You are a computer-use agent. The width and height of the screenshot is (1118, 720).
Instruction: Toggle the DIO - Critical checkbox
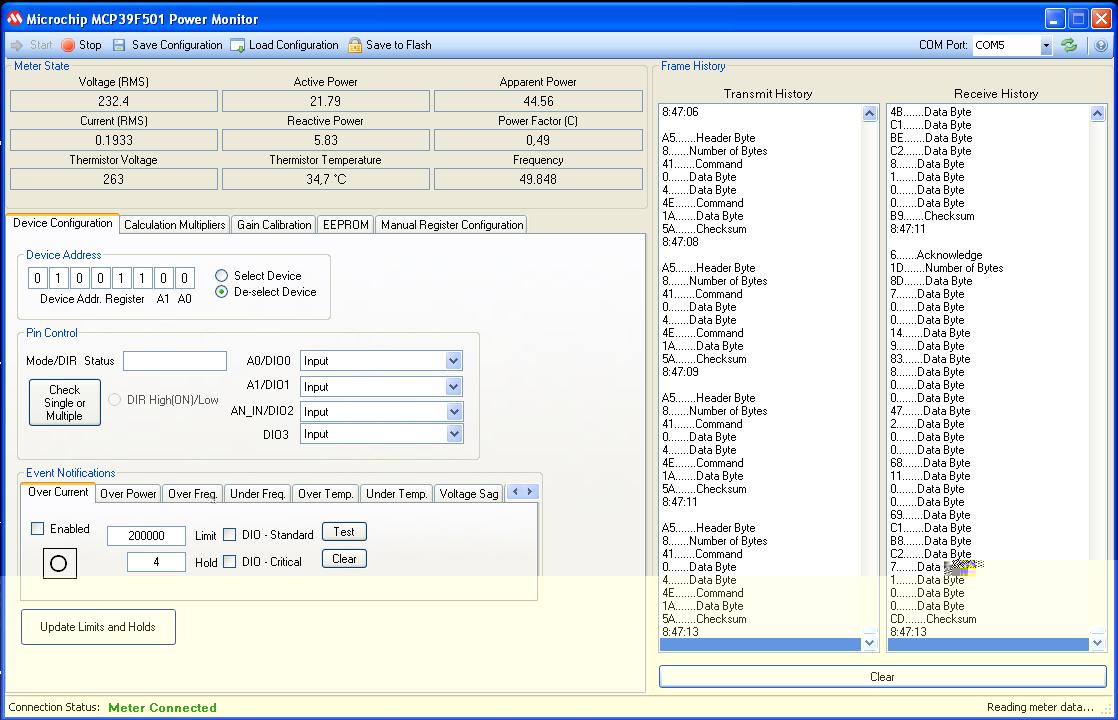point(230,561)
